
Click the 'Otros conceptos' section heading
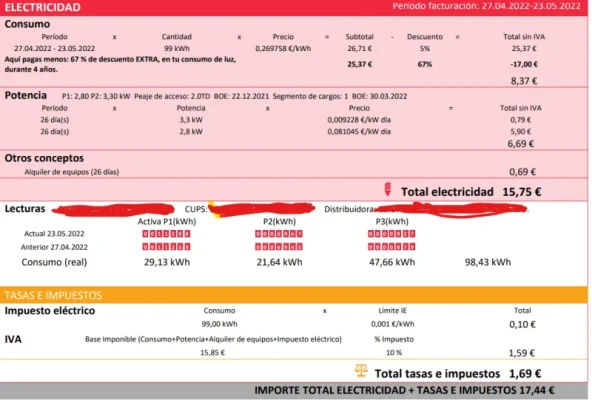pos(44,158)
